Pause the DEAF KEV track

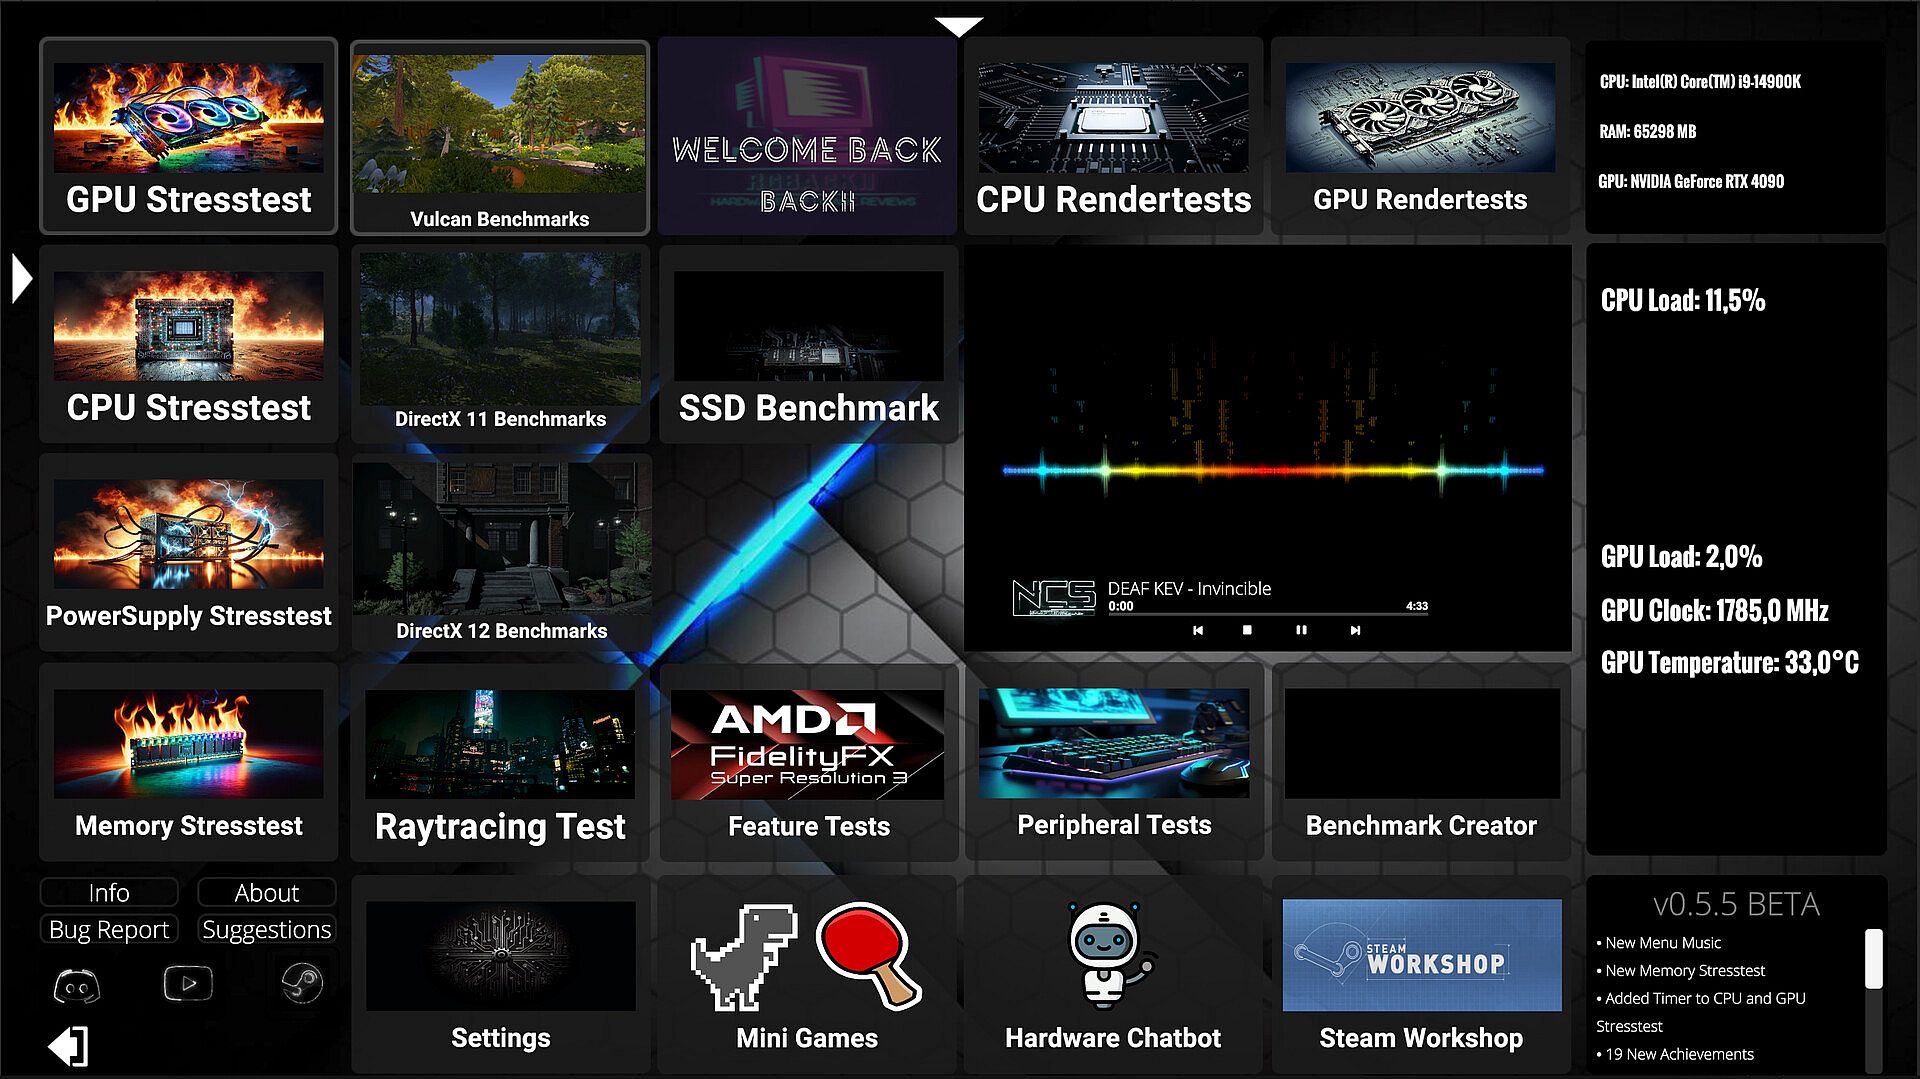pyautogui.click(x=1301, y=630)
